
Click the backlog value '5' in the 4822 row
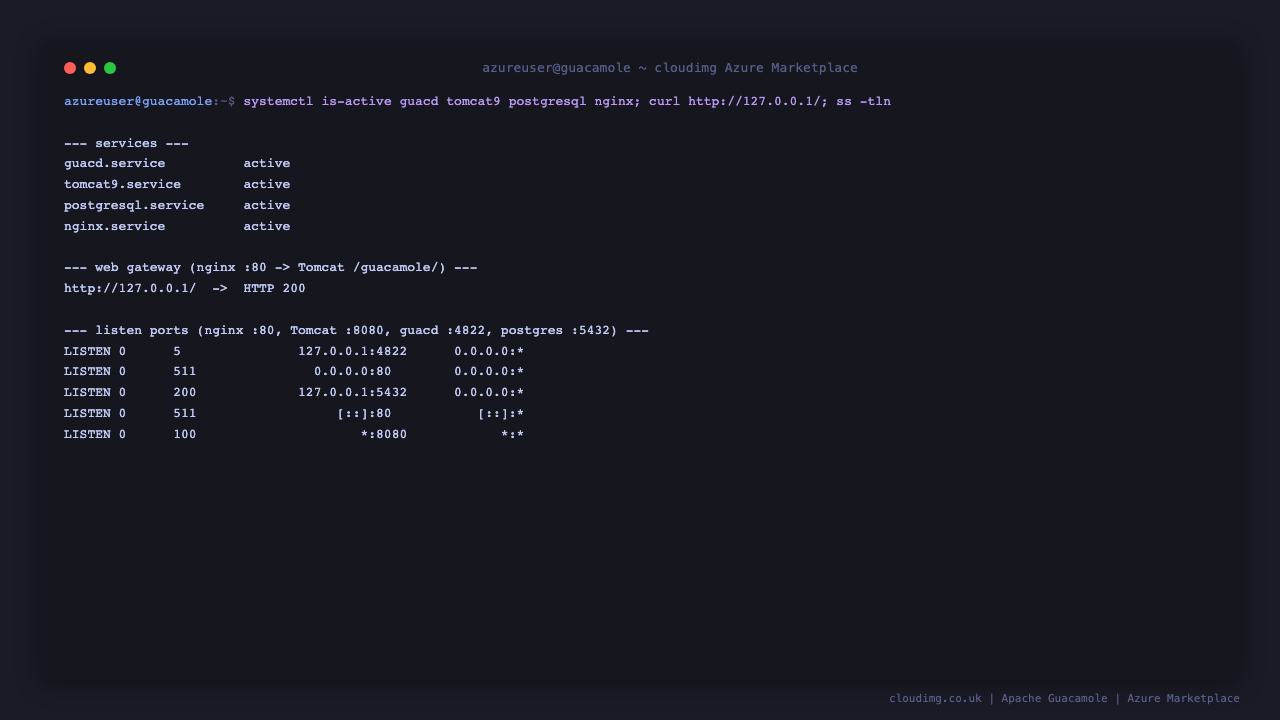(x=177, y=352)
